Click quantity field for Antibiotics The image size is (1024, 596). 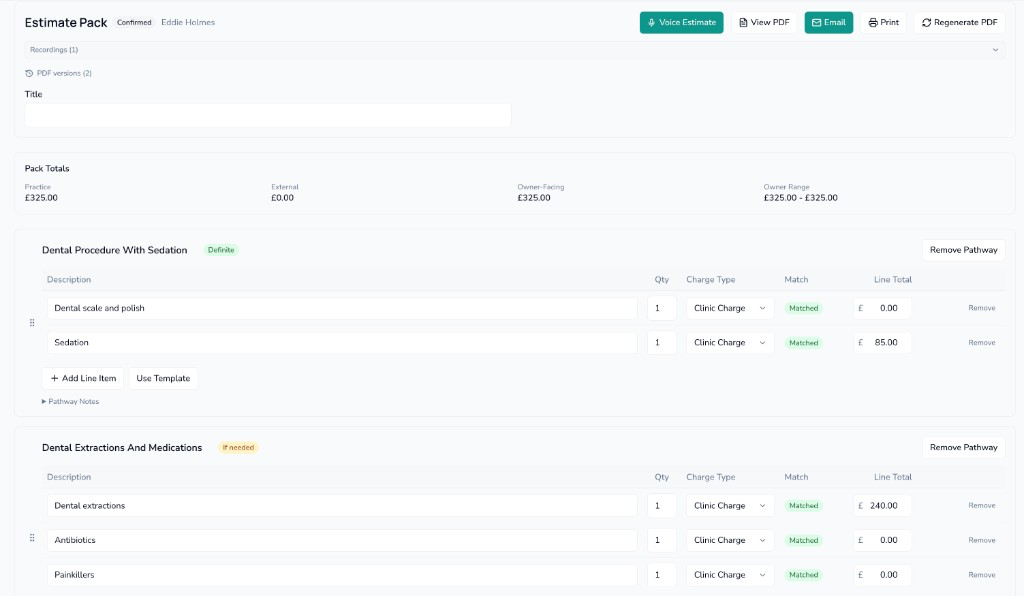662,541
